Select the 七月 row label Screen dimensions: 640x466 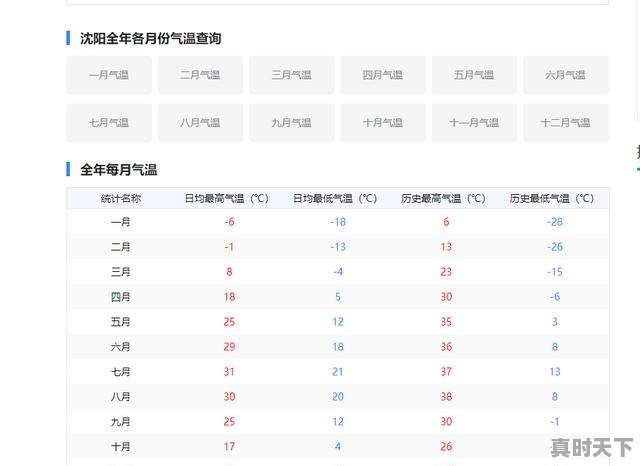(x=121, y=372)
